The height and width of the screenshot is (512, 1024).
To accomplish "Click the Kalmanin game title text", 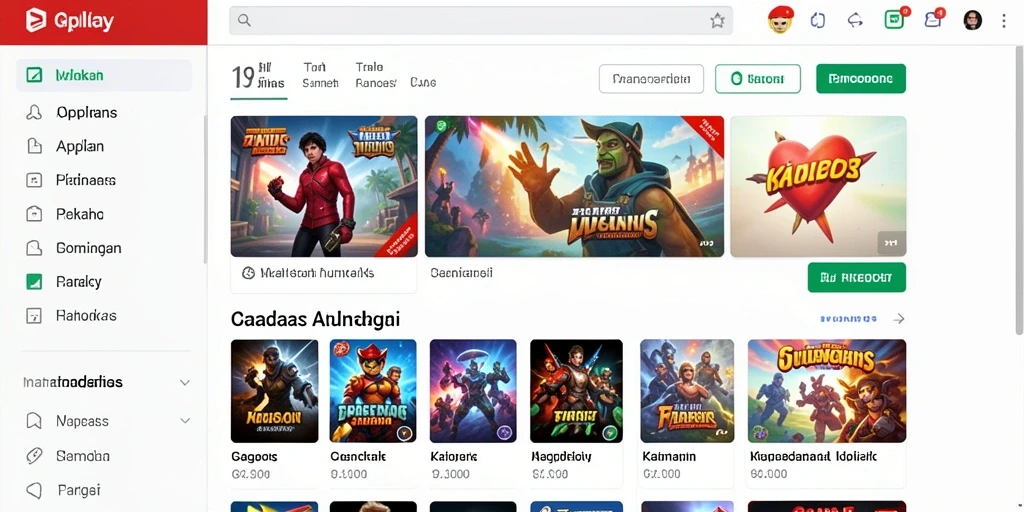I will tap(669, 456).
